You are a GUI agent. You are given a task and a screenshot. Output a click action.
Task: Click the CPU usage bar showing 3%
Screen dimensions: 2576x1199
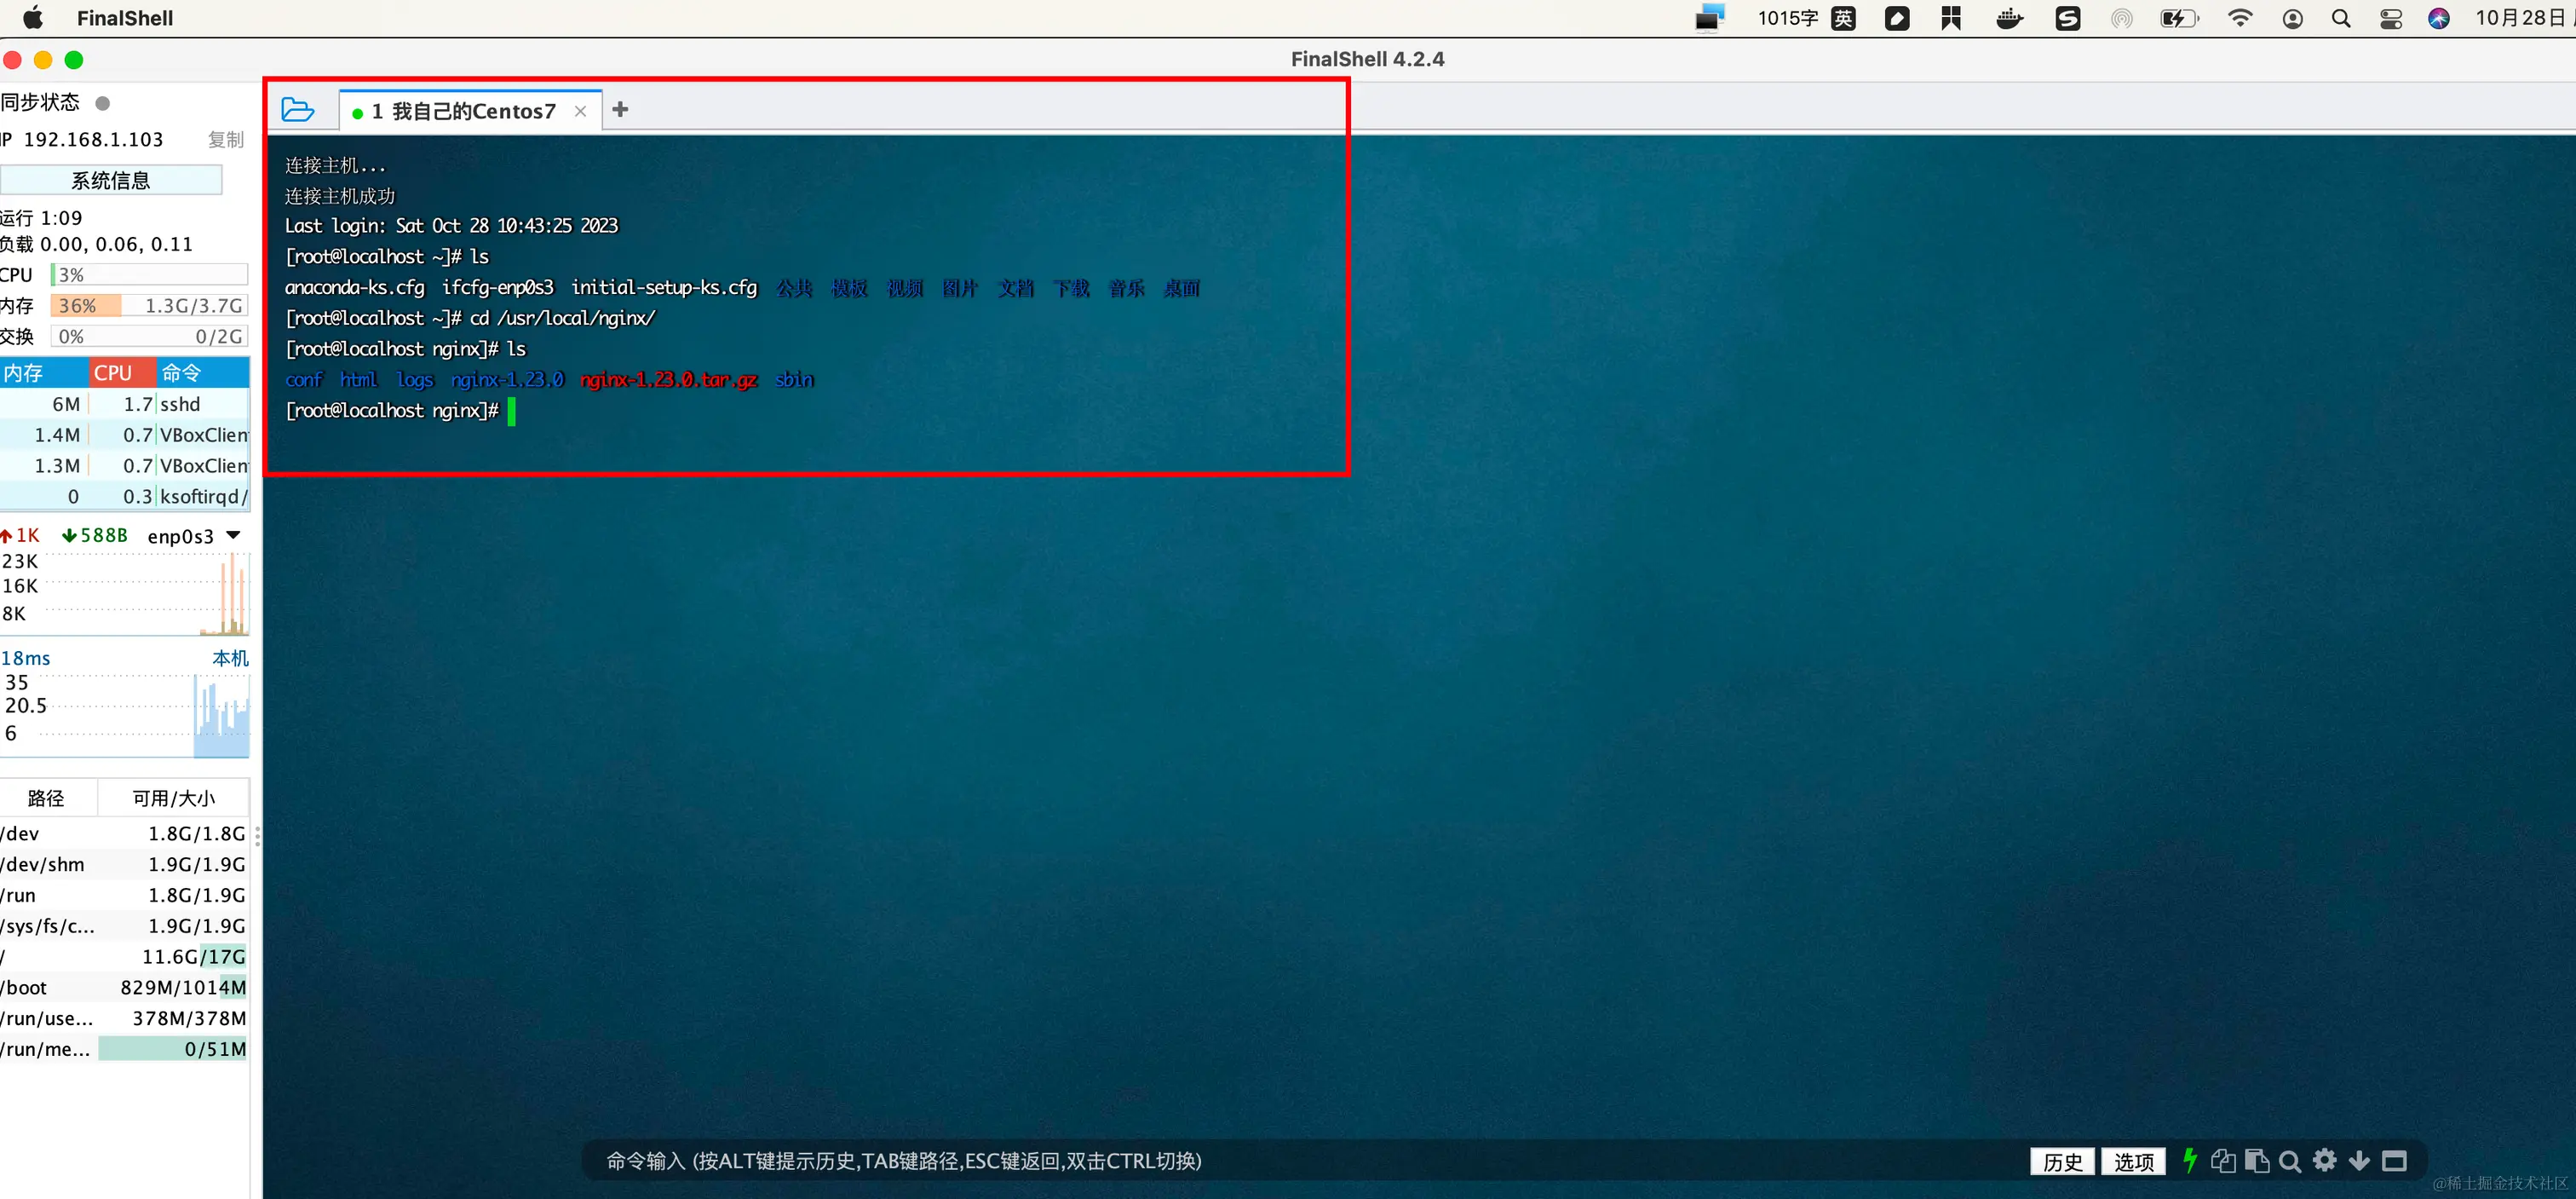[149, 275]
